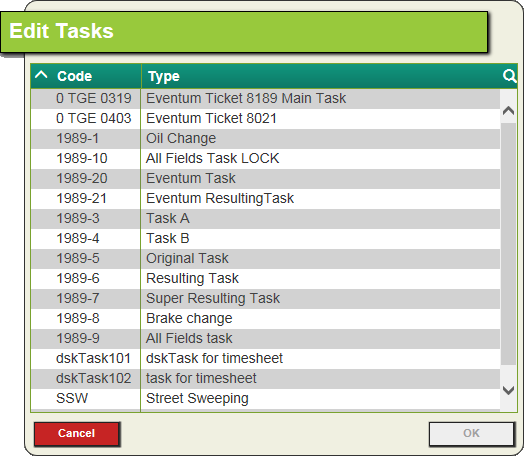Select code dskTask102
Image resolution: width=524 pixels, height=456 pixels.
94,379
